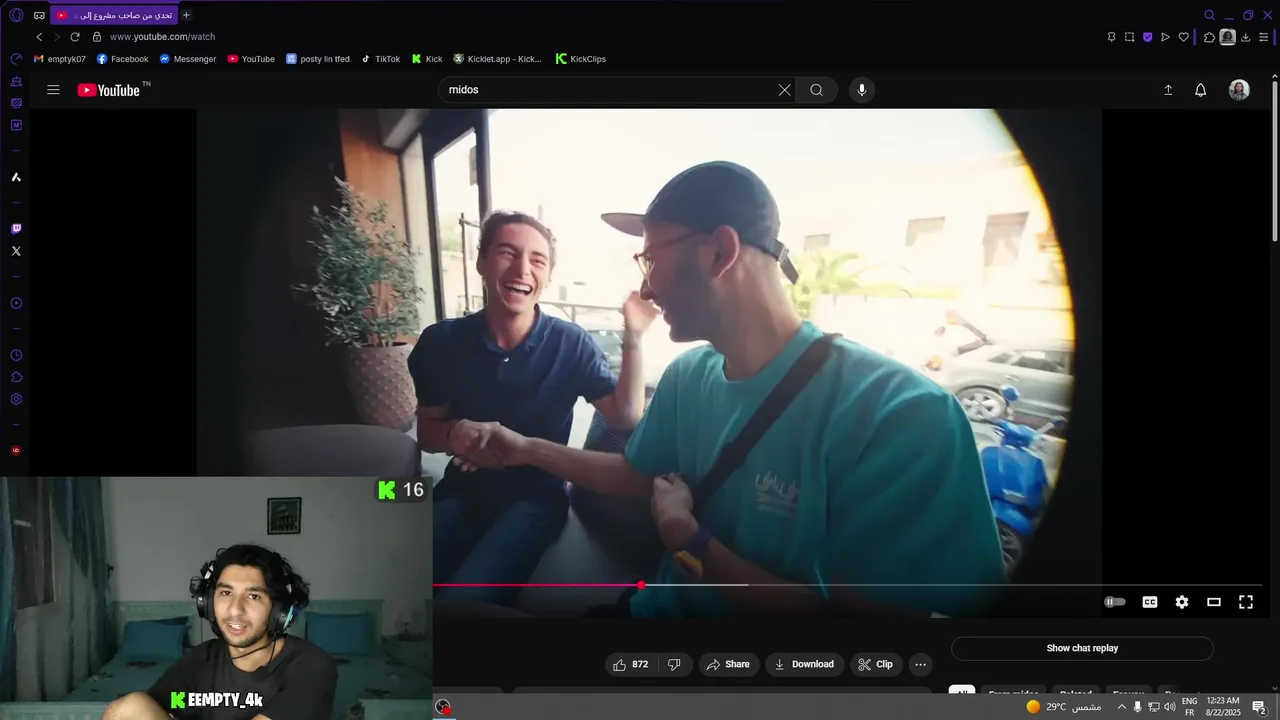The height and width of the screenshot is (720, 1280).
Task: Open Windows notification center
Action: click(1259, 707)
